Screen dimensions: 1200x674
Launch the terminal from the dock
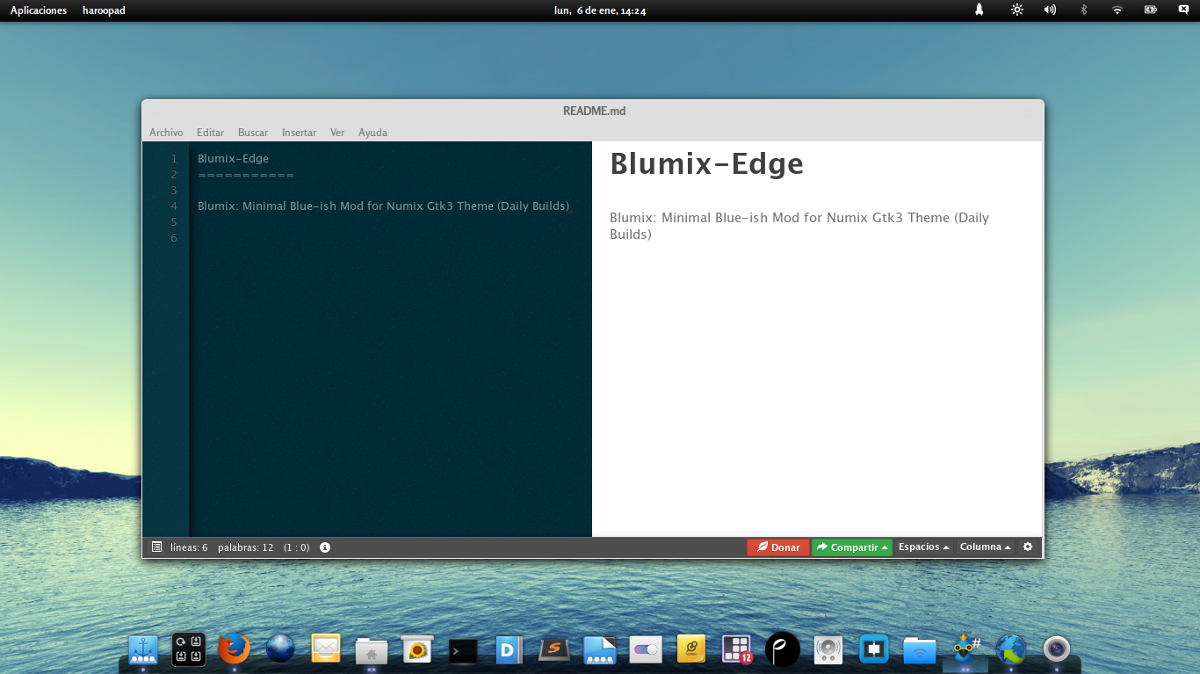(x=463, y=652)
